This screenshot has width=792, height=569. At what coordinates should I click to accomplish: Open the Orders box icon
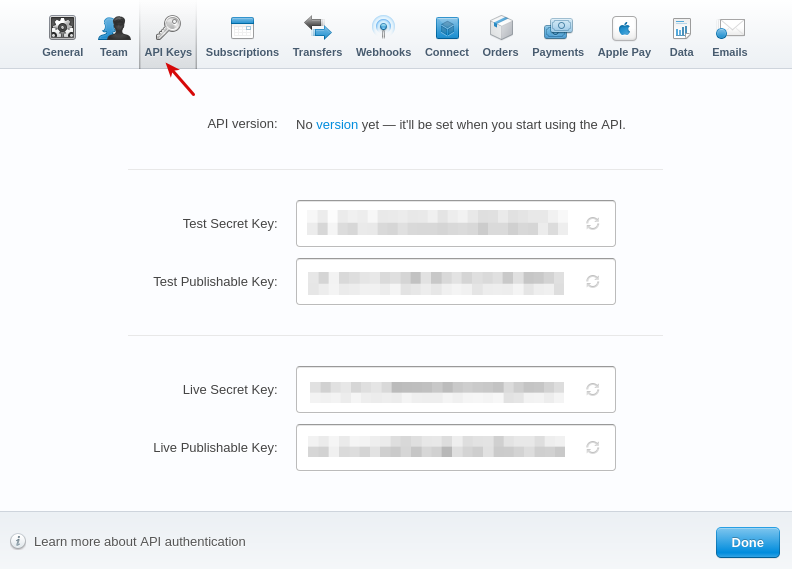(501, 27)
